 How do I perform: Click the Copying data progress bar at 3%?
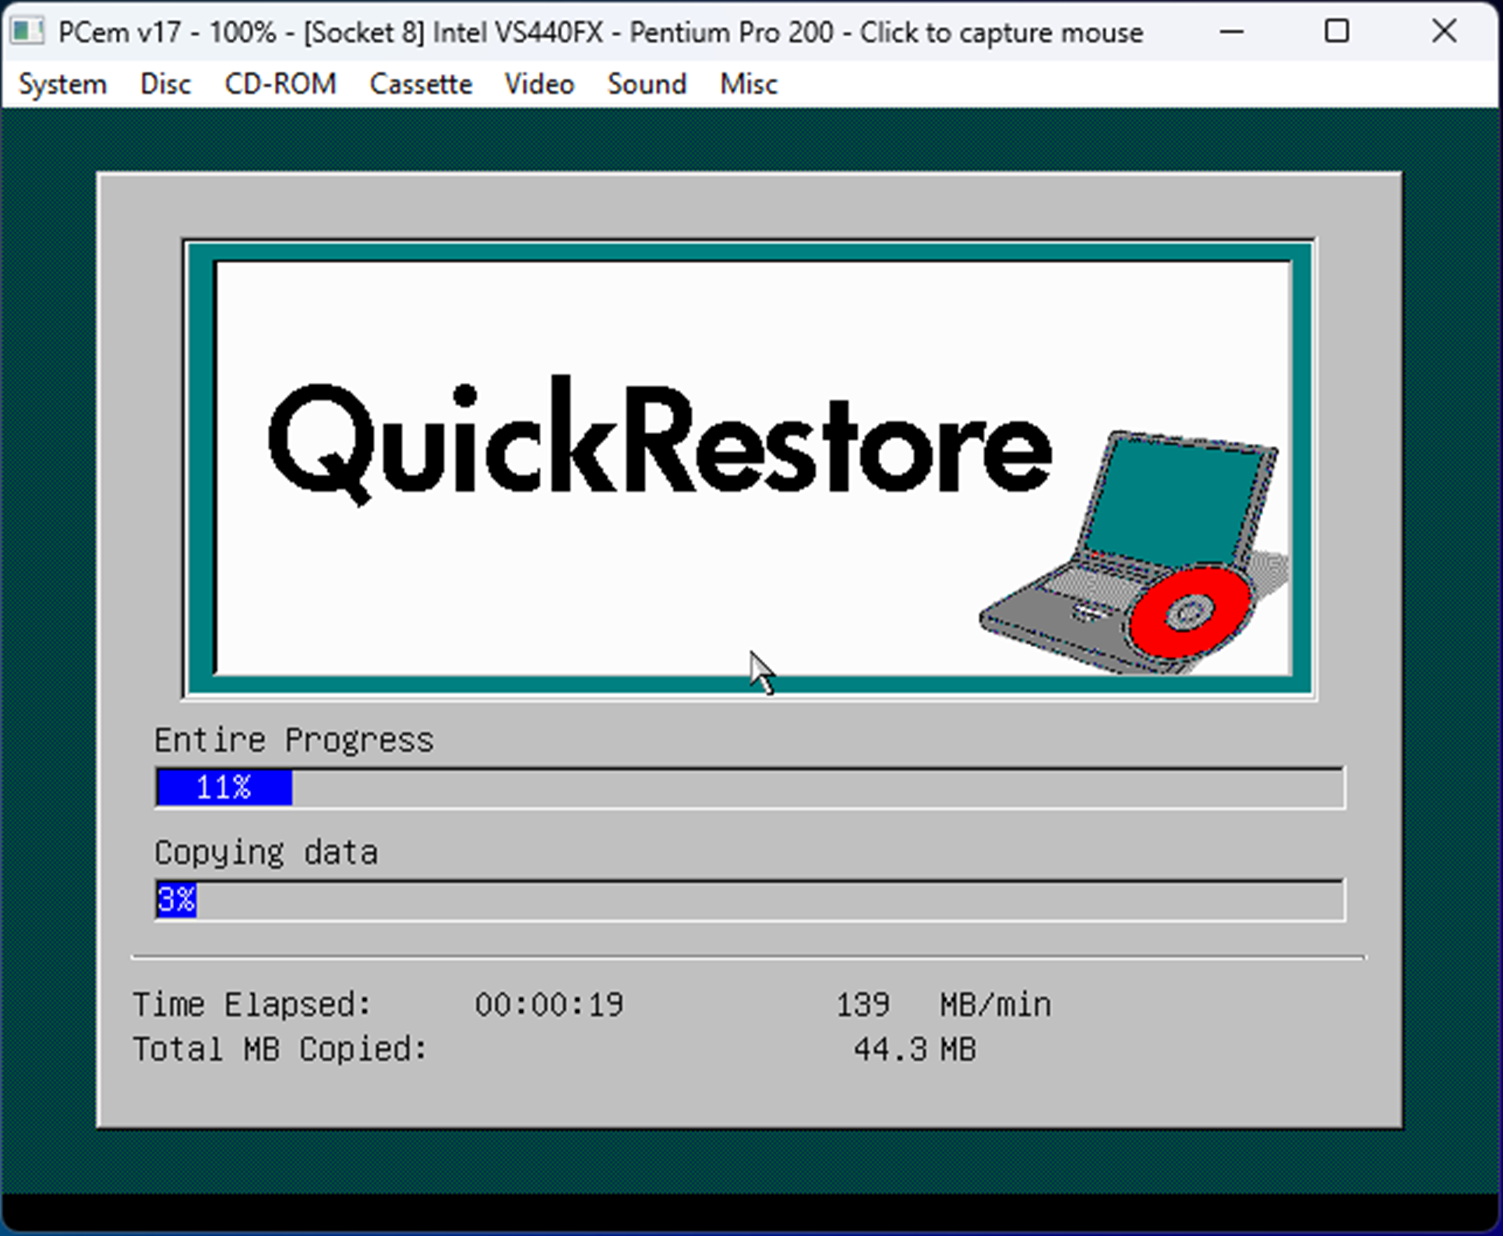[x=750, y=900]
